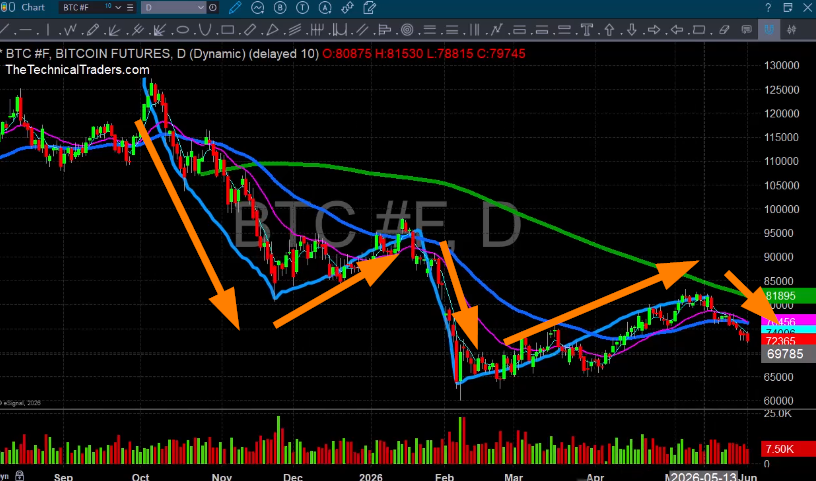Viewport: 816px width, 481px height.
Task: Open the studies wave icon
Action: (258, 8)
